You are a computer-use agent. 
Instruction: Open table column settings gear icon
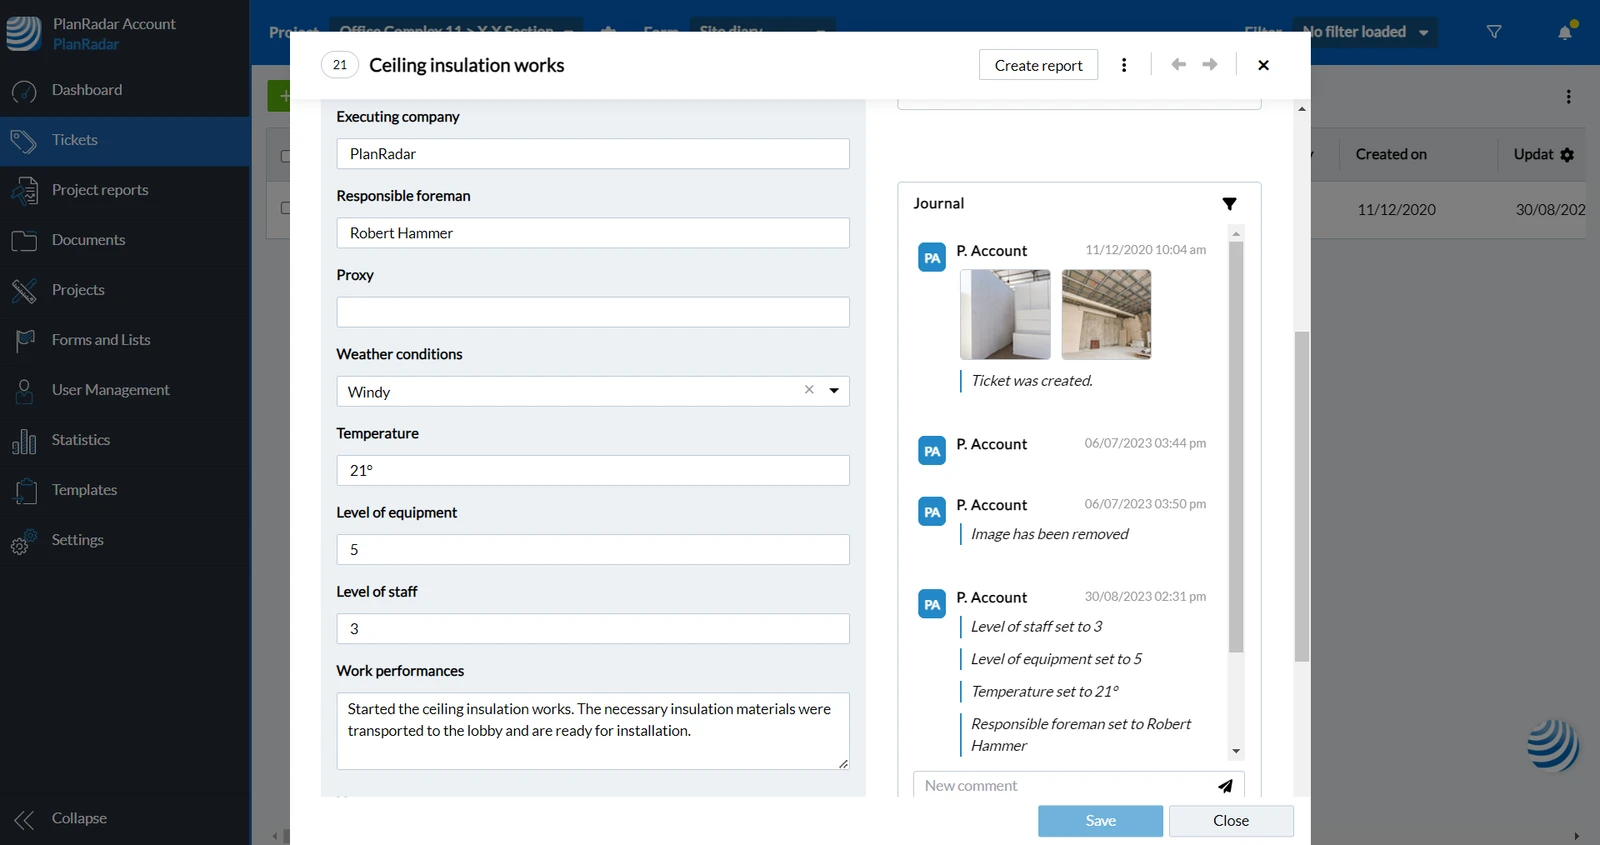[1567, 155]
